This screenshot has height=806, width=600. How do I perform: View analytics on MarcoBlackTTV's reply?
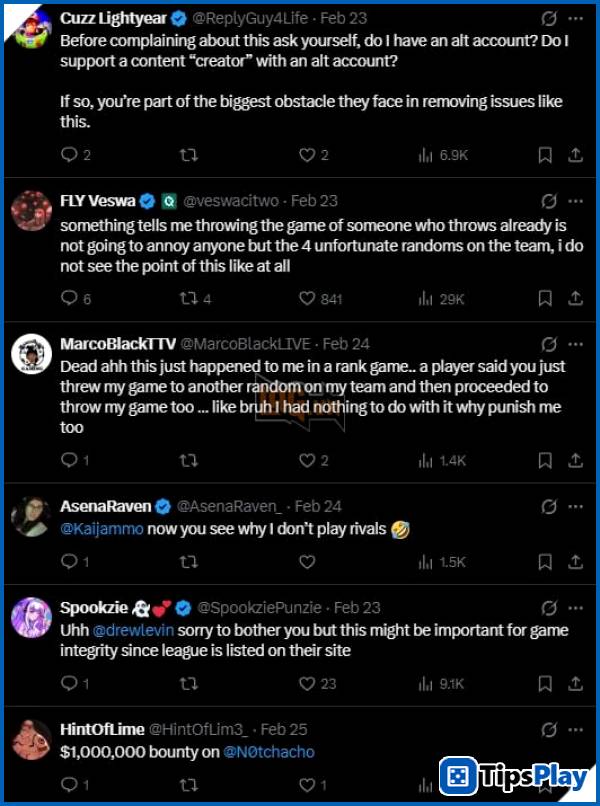click(424, 460)
